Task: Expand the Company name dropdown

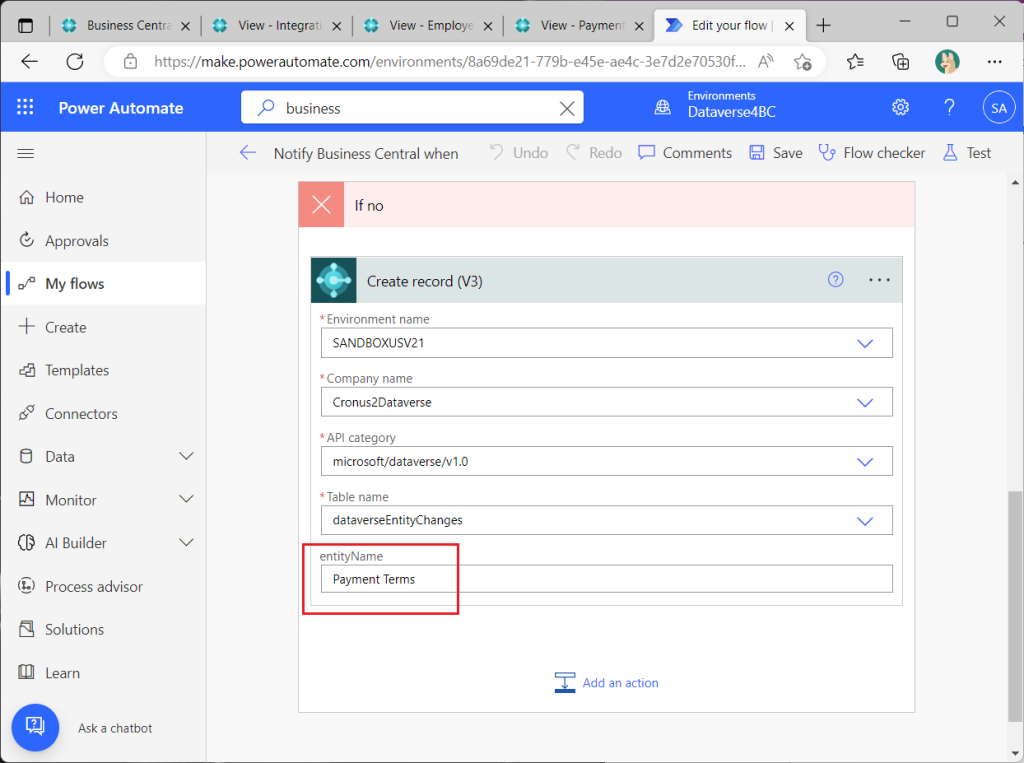Action: 865,402
